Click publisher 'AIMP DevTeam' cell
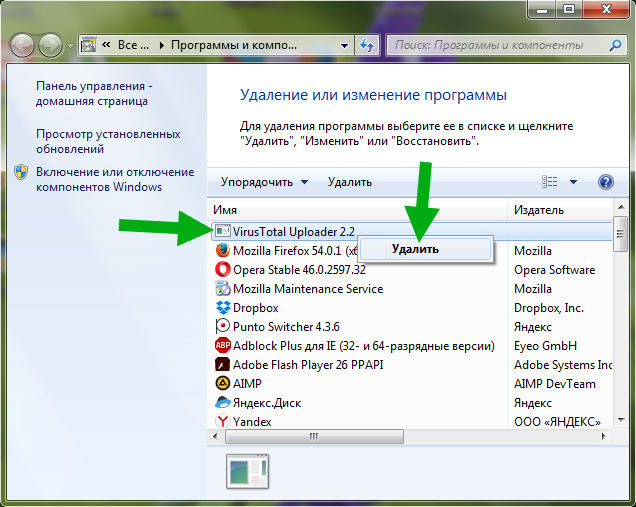This screenshot has height=507, width=636. pos(554,384)
